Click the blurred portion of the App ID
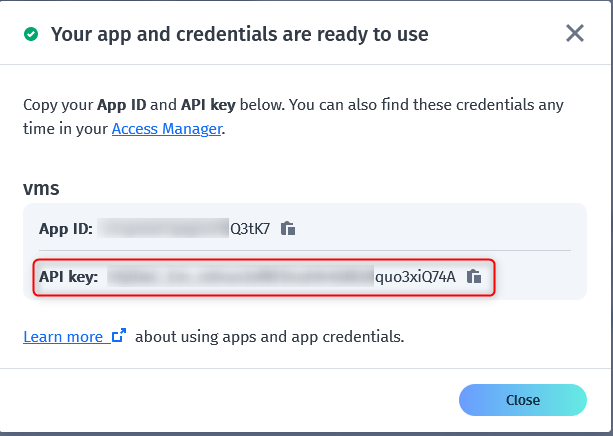 tap(165, 228)
